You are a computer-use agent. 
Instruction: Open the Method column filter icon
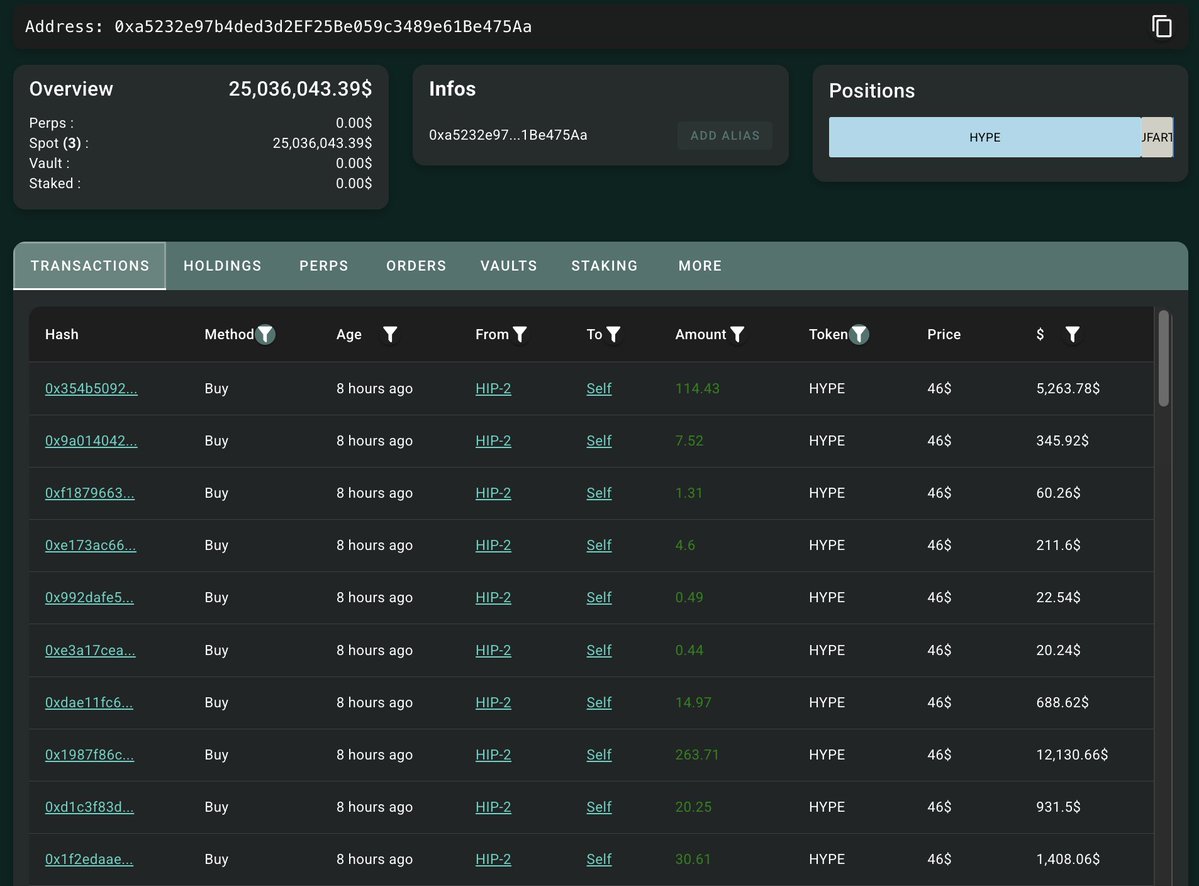(x=265, y=334)
